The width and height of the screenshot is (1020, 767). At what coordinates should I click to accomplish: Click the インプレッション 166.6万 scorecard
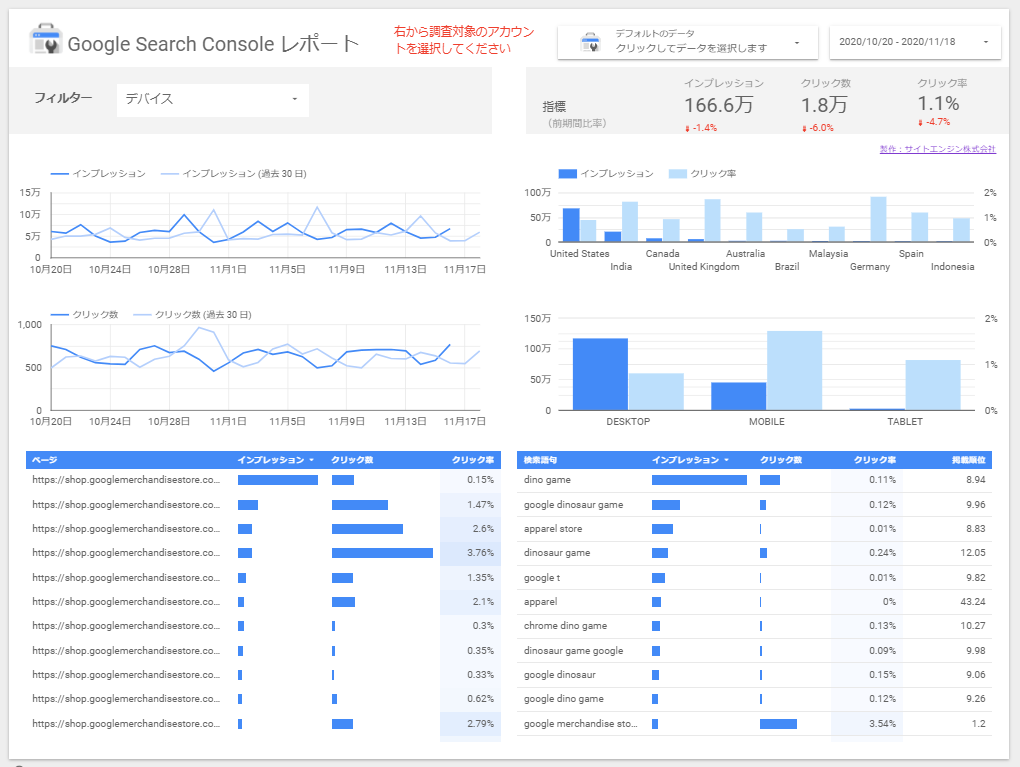pos(723,105)
